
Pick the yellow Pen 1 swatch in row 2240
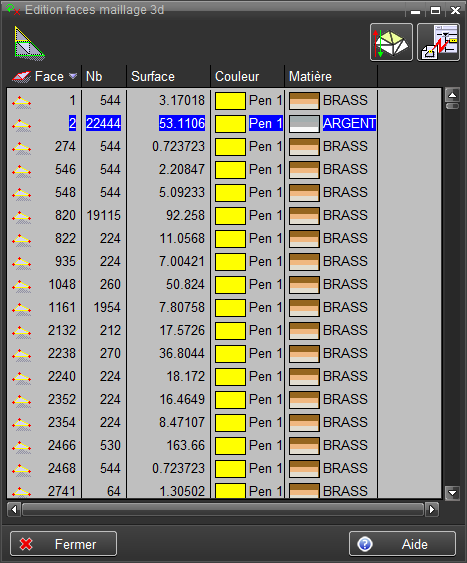point(230,377)
